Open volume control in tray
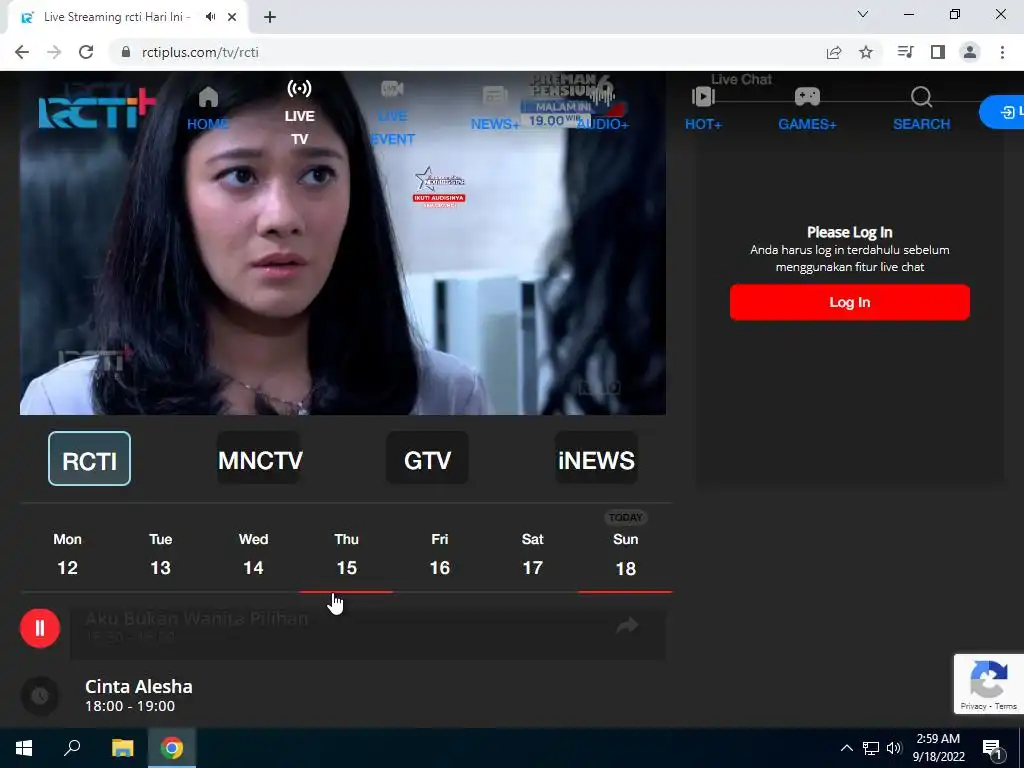This screenshot has width=1024, height=768. [x=894, y=748]
